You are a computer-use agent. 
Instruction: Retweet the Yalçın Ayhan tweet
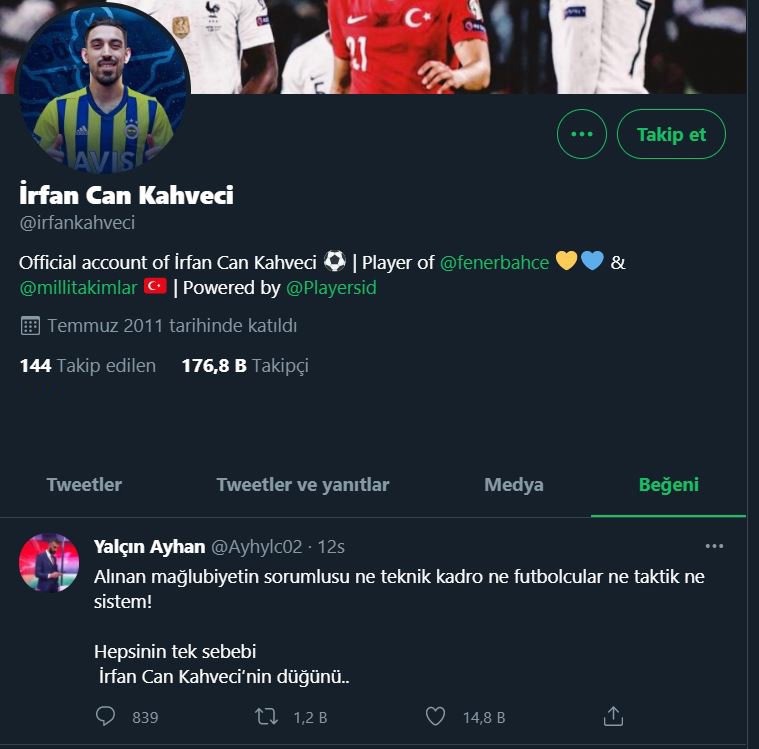(x=266, y=716)
